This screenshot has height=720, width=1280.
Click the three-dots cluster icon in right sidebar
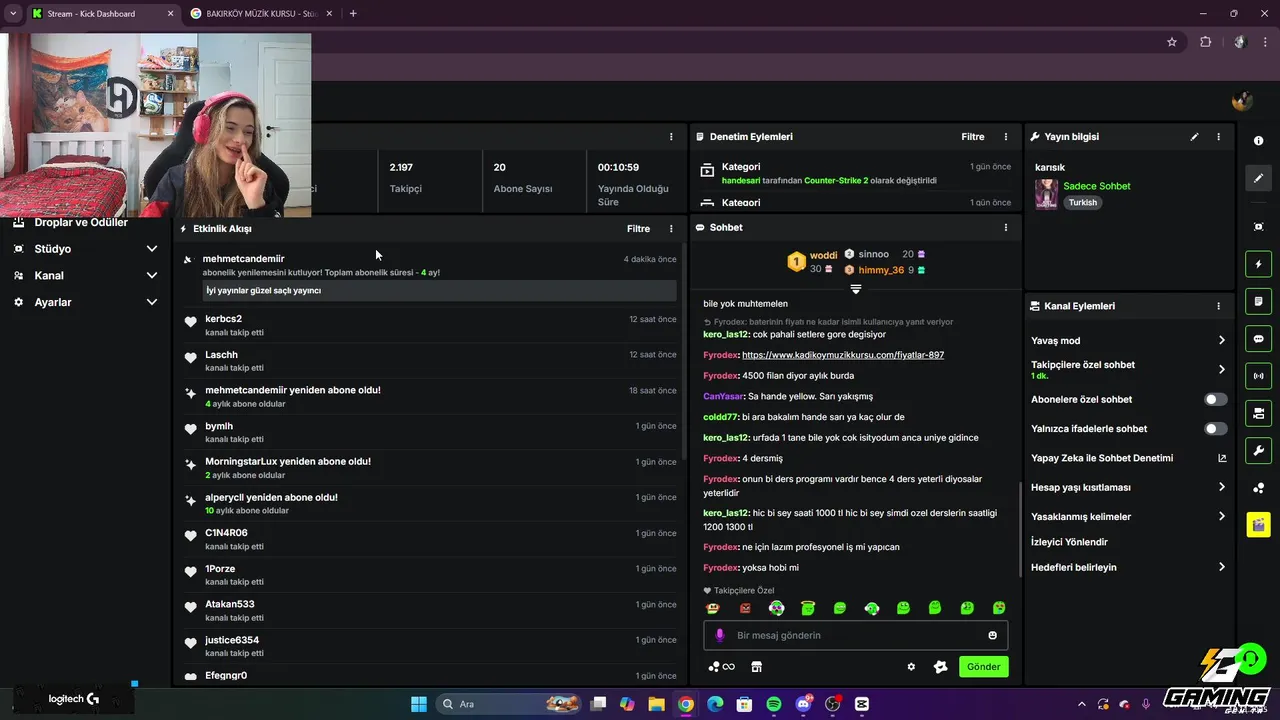coord(1258,488)
